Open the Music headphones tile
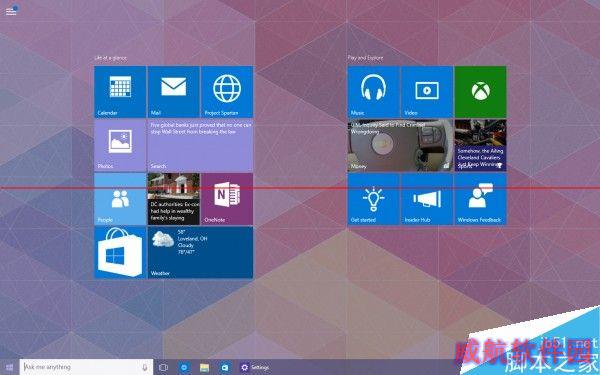The image size is (600, 375). tap(373, 92)
